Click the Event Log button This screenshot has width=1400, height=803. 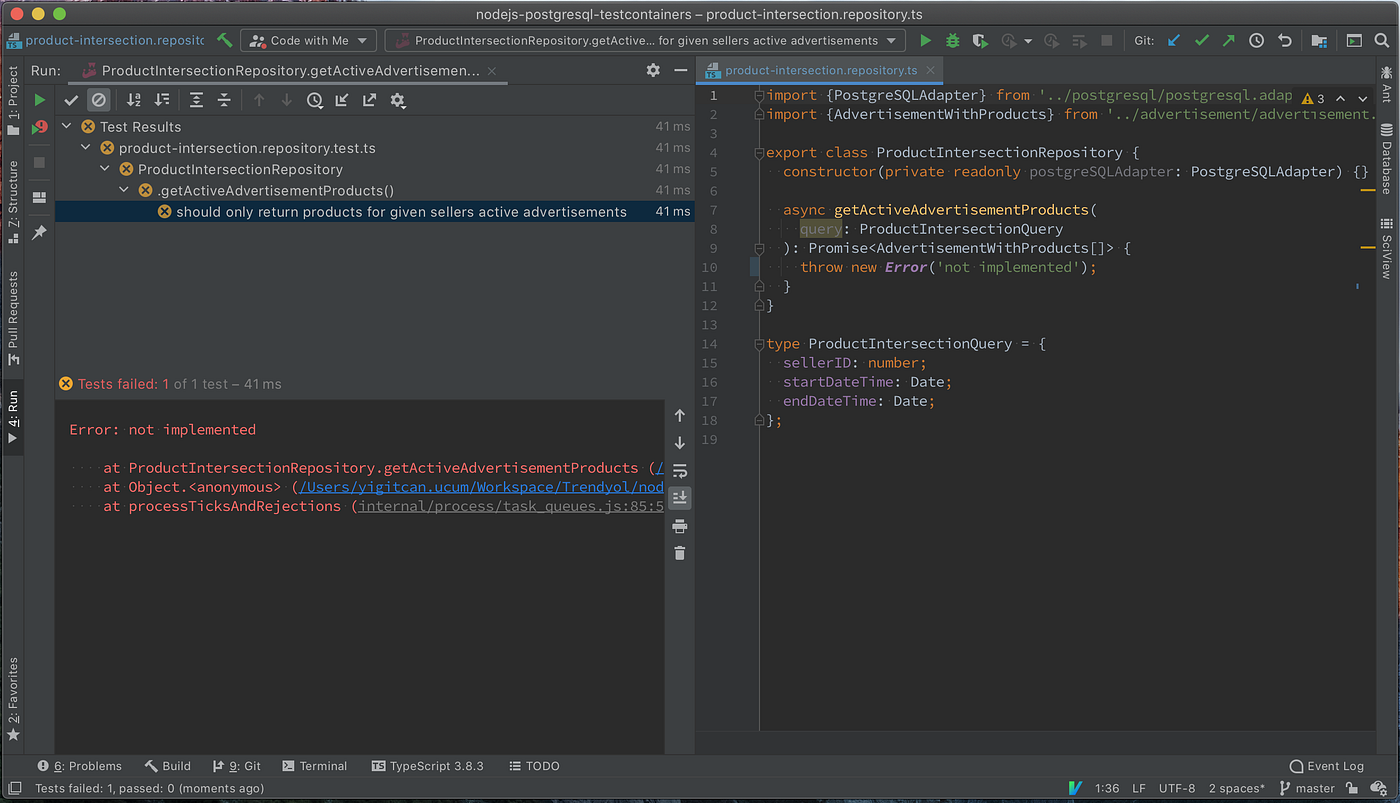(1326, 766)
